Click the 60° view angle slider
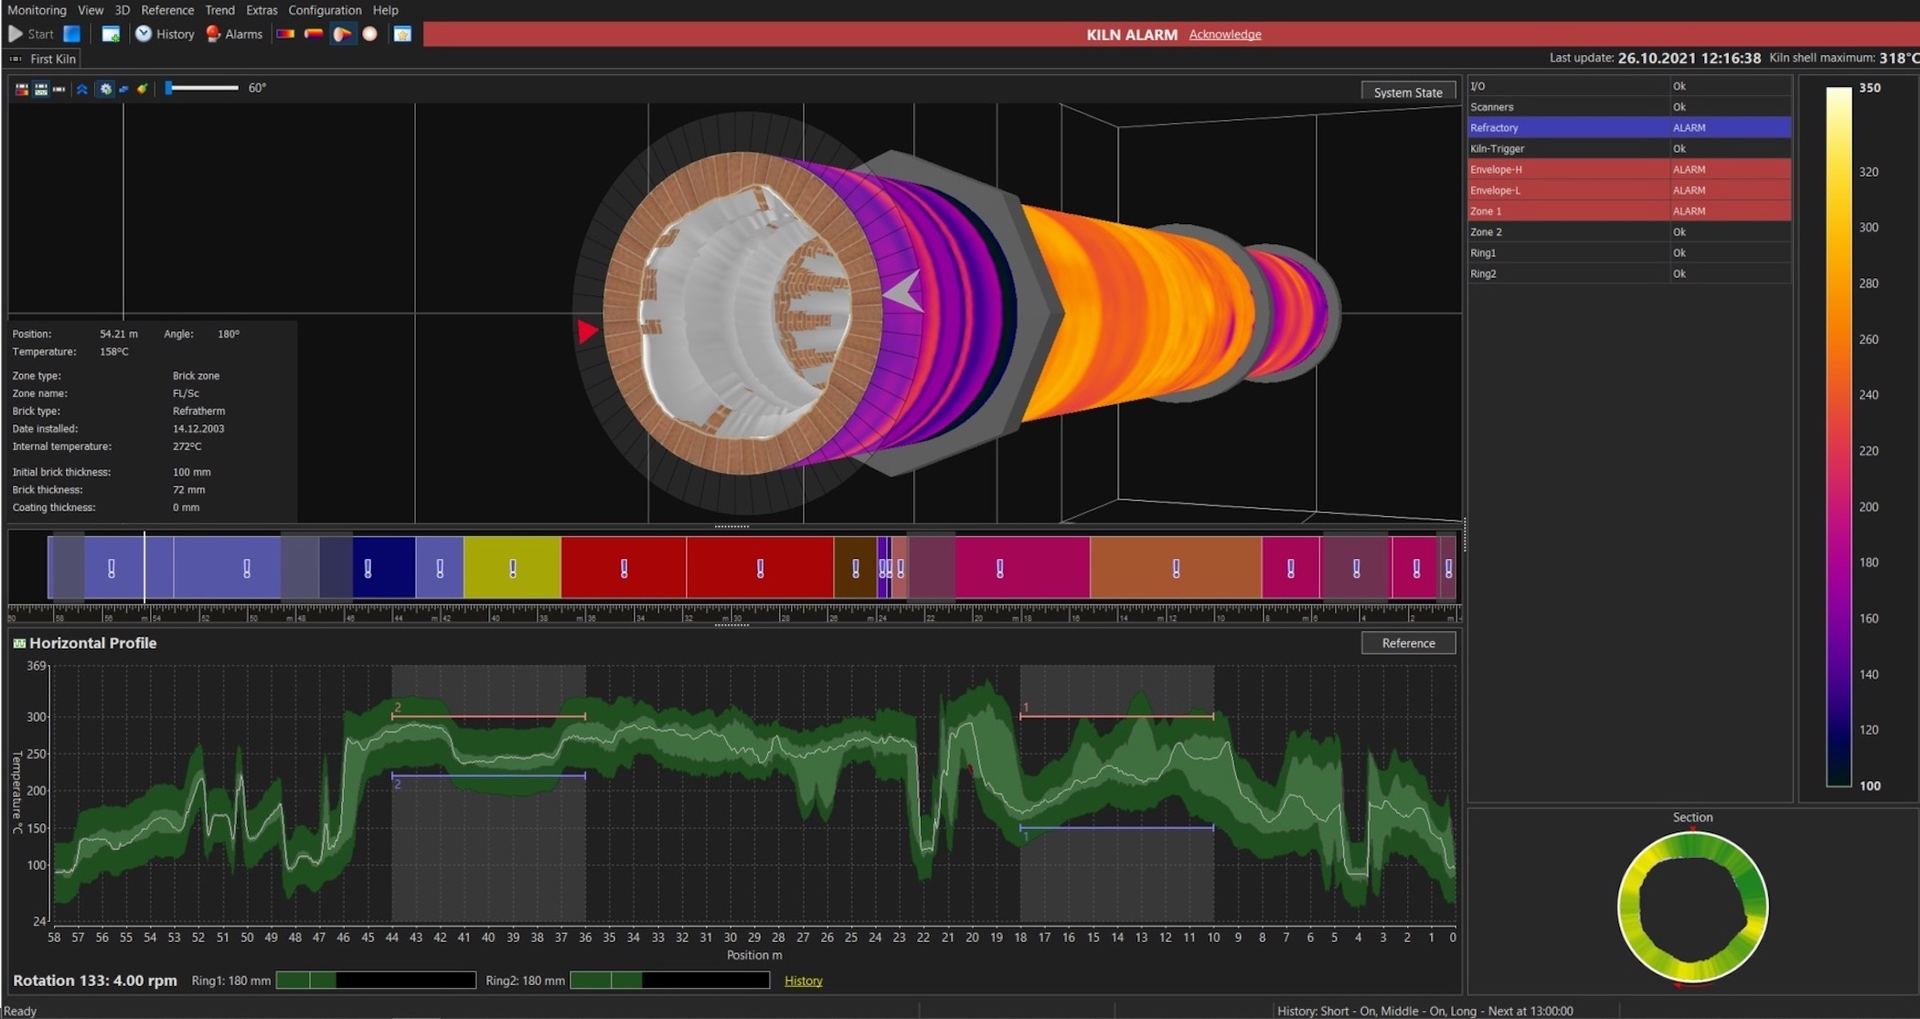 pyautogui.click(x=202, y=88)
